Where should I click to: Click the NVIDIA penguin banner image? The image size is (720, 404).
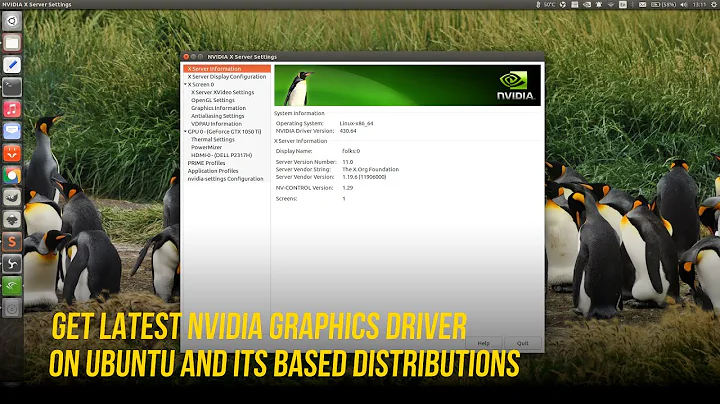[407, 85]
